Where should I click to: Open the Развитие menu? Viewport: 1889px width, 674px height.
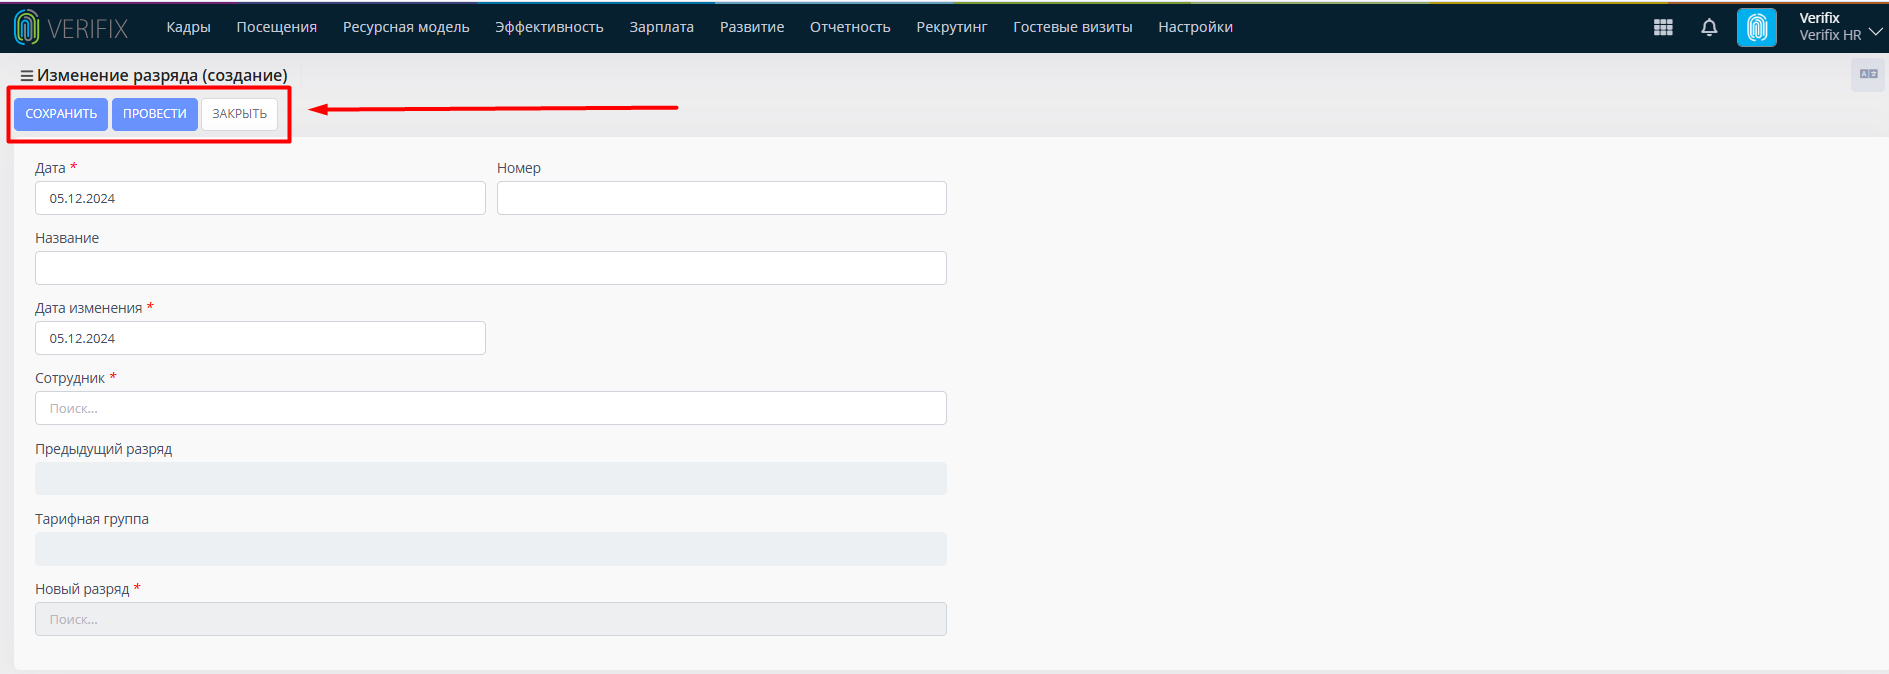752,27
